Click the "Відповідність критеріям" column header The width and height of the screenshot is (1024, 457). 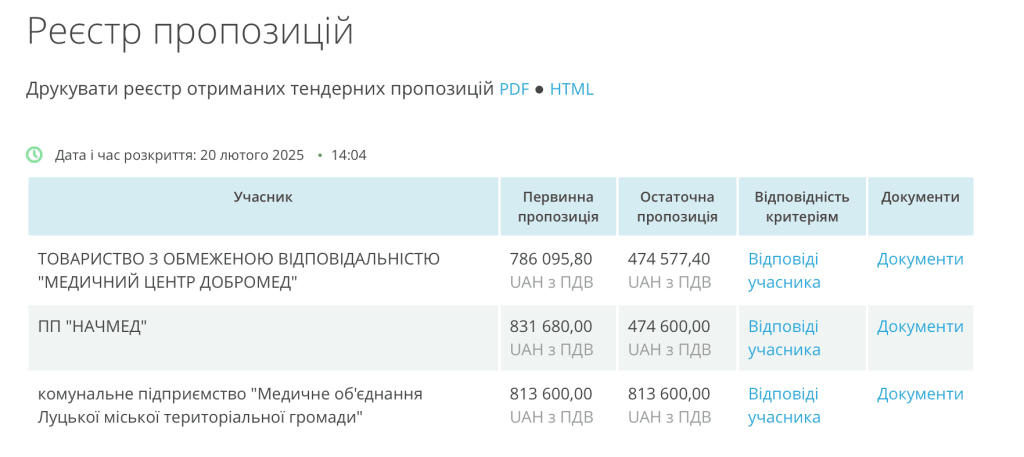click(x=802, y=207)
